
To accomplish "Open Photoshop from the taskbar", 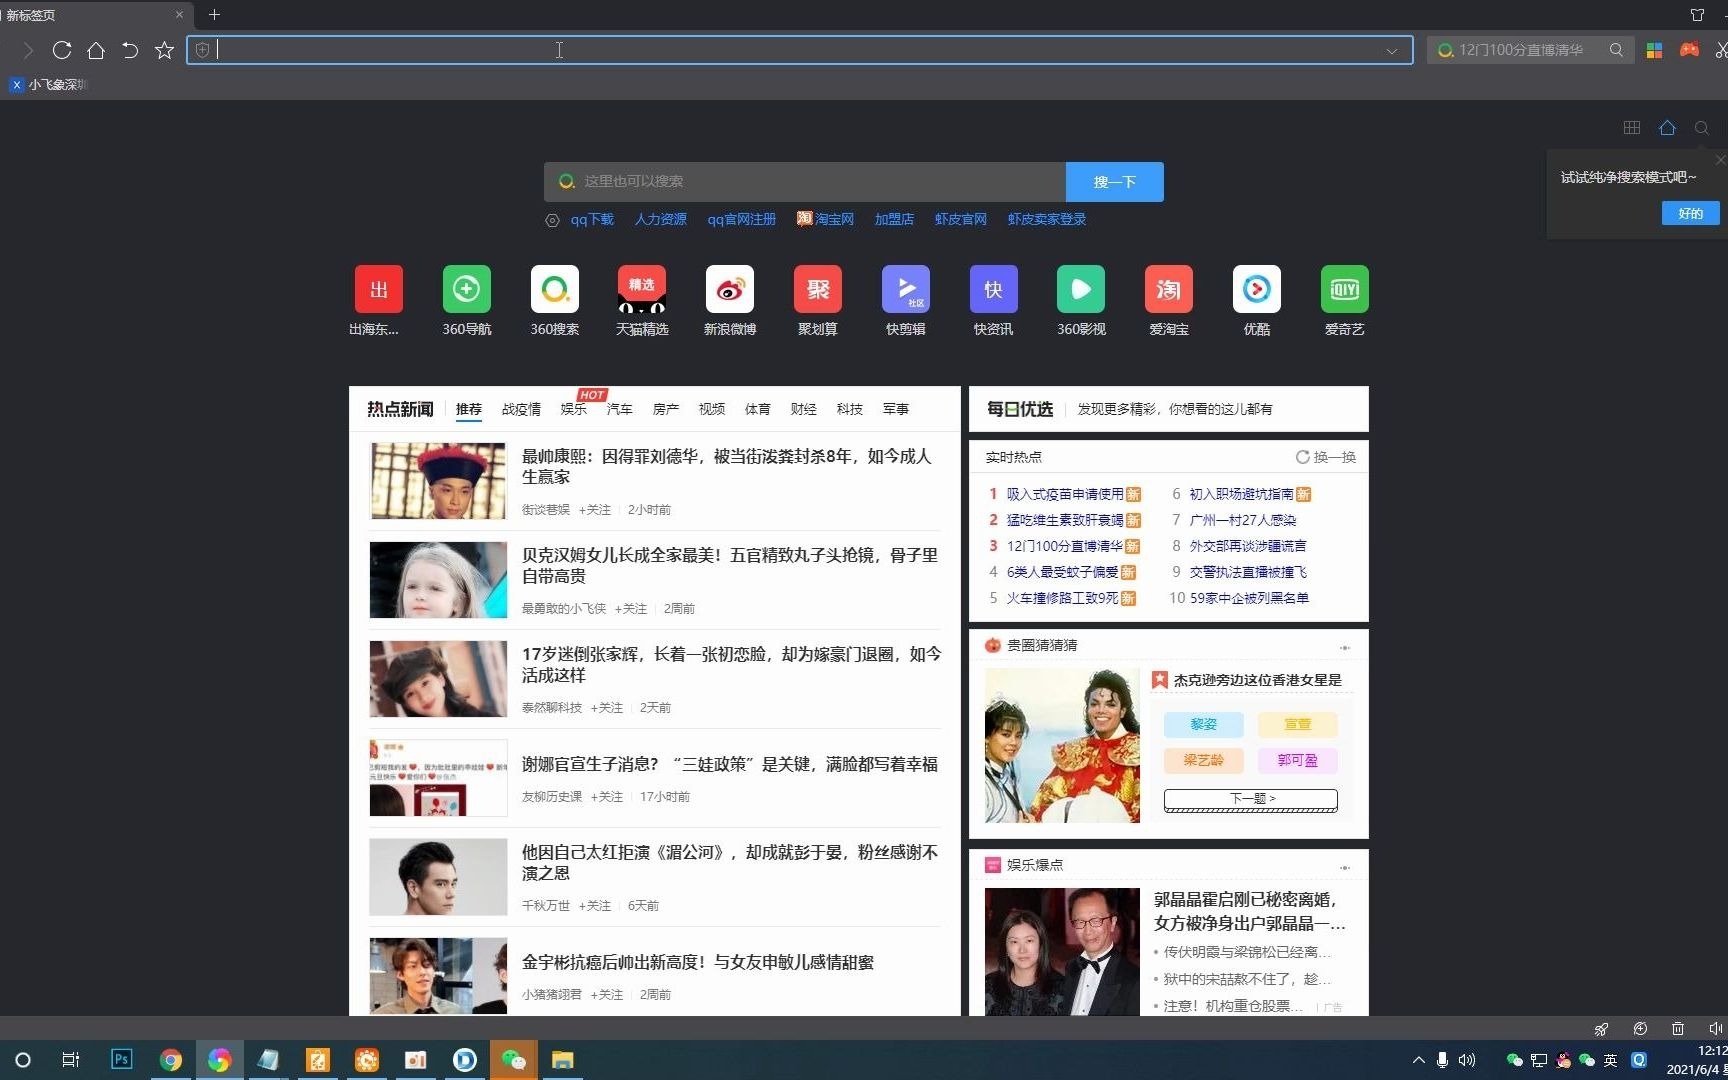I will click(x=121, y=1060).
